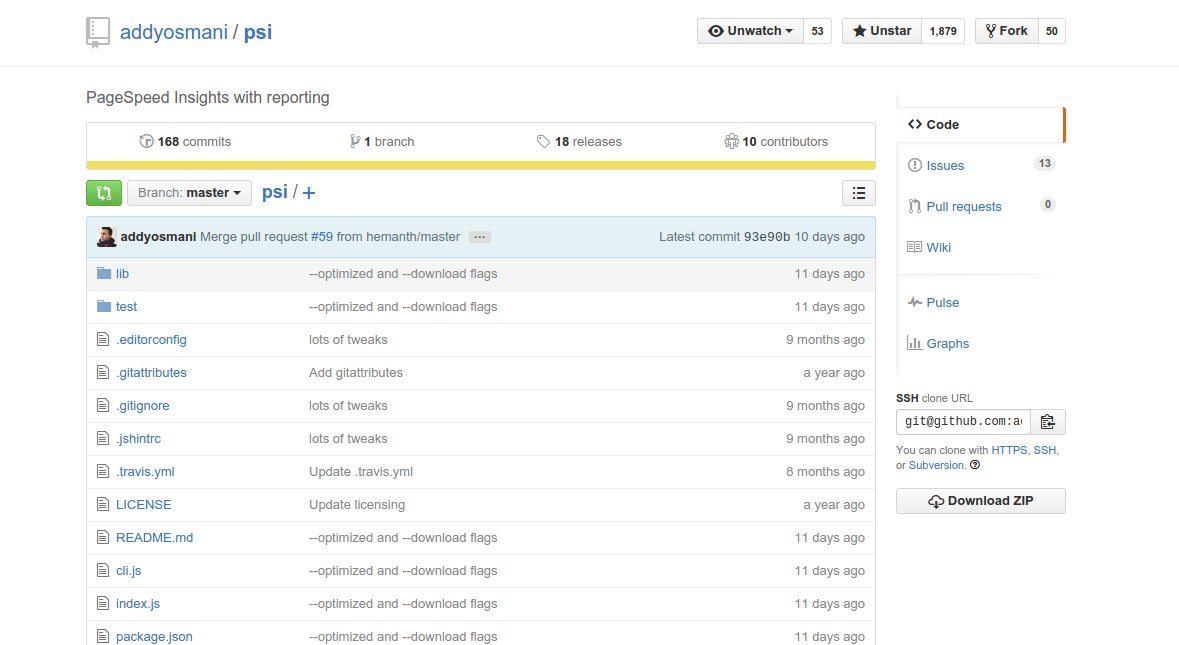Open 'Add gitattributes' commit message
Screen dimensions: 1179x645
[x=356, y=373]
